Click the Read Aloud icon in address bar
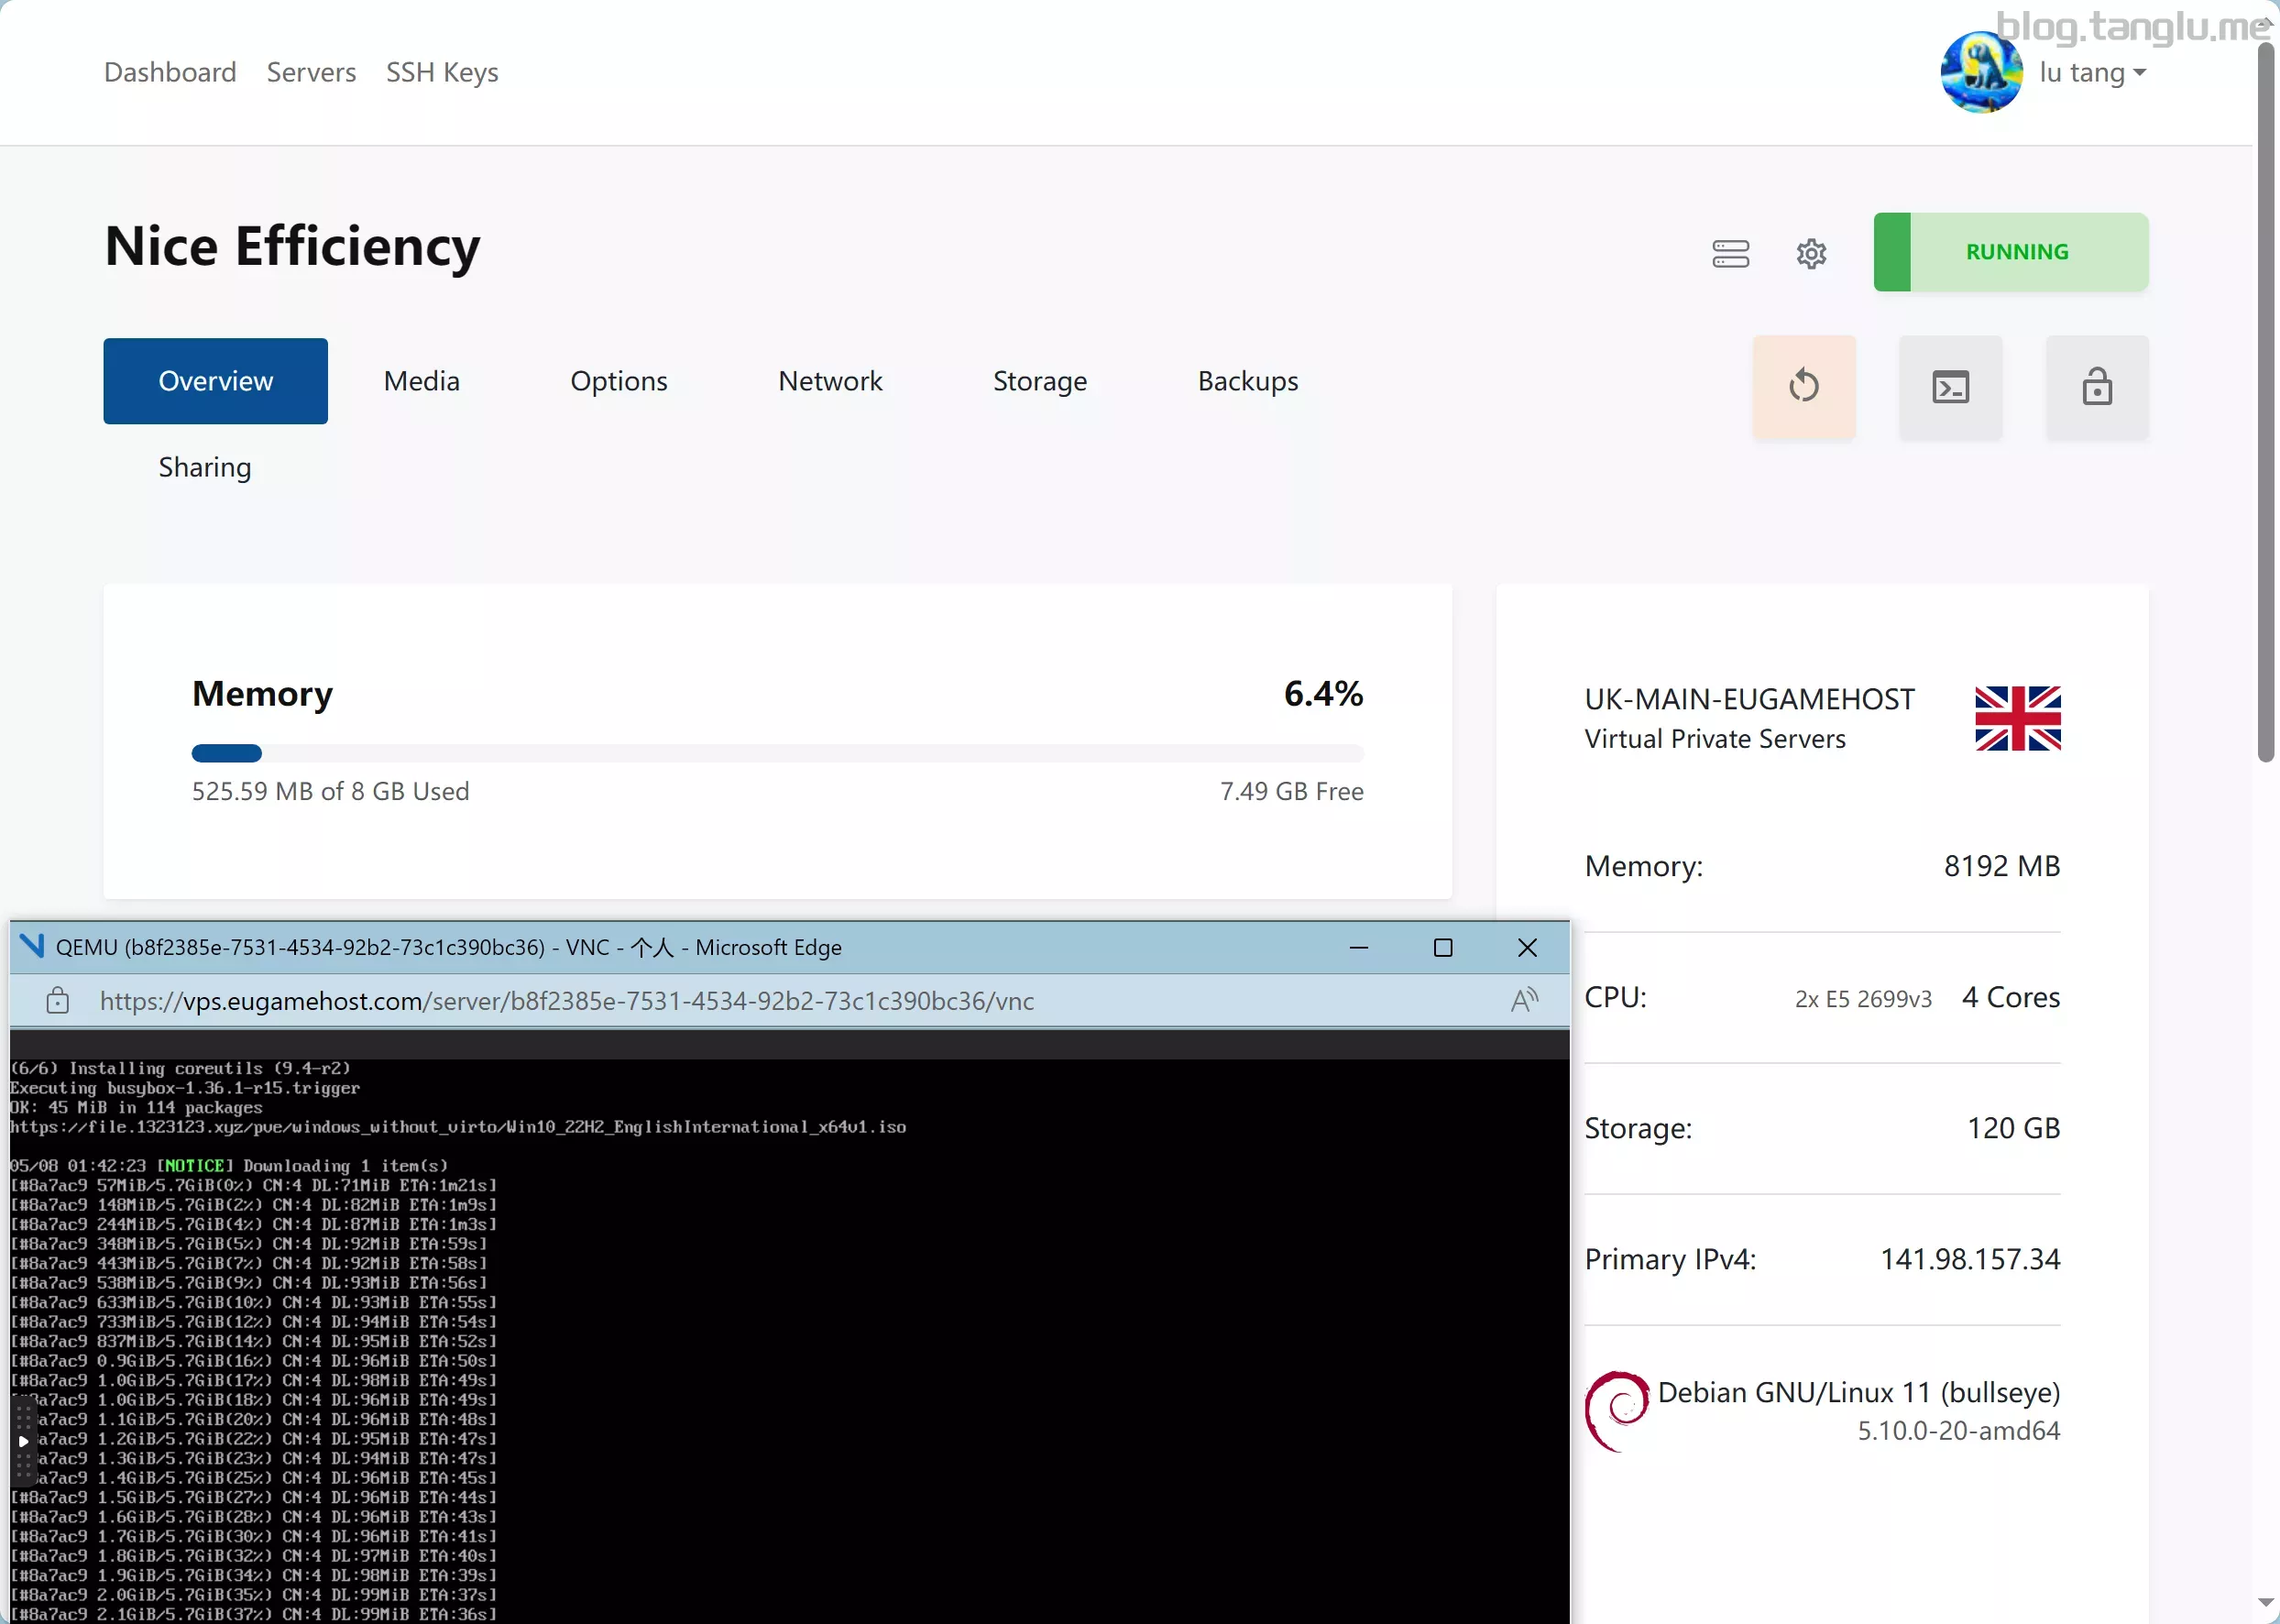Screen dimensions: 2280x1624 click(x=1524, y=1000)
